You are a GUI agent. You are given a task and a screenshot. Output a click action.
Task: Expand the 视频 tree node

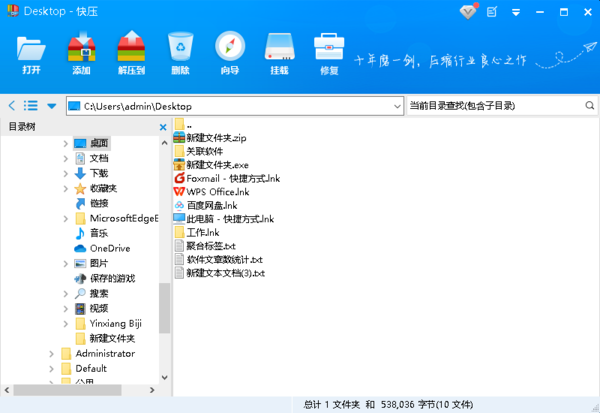(65, 309)
